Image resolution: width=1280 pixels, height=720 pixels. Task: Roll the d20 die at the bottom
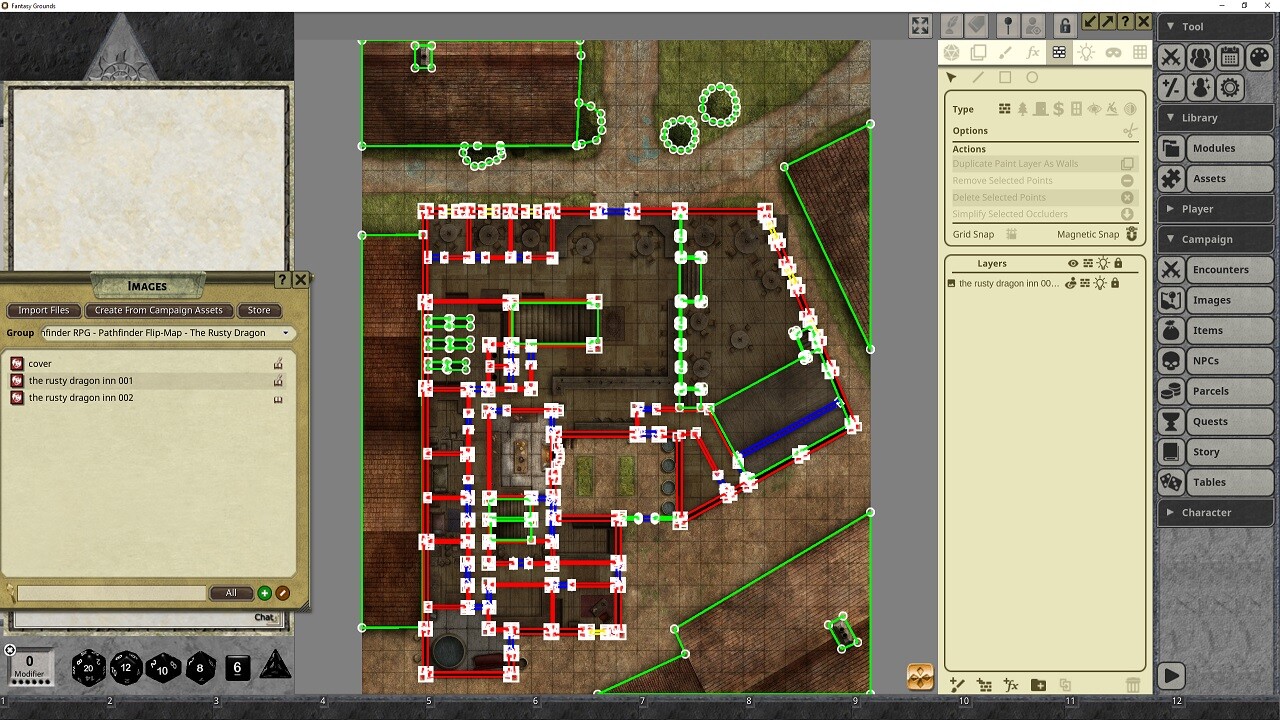pyautogui.click(x=88, y=668)
